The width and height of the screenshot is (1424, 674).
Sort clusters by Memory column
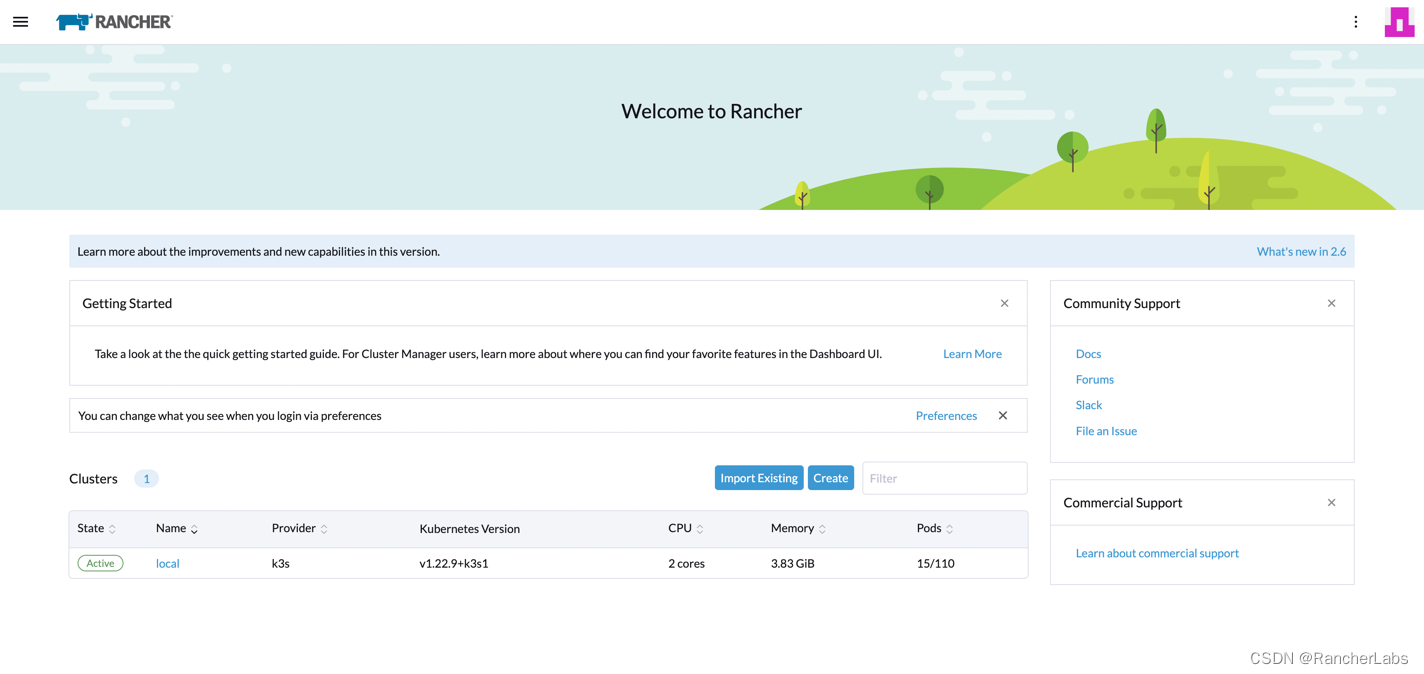[x=798, y=528]
